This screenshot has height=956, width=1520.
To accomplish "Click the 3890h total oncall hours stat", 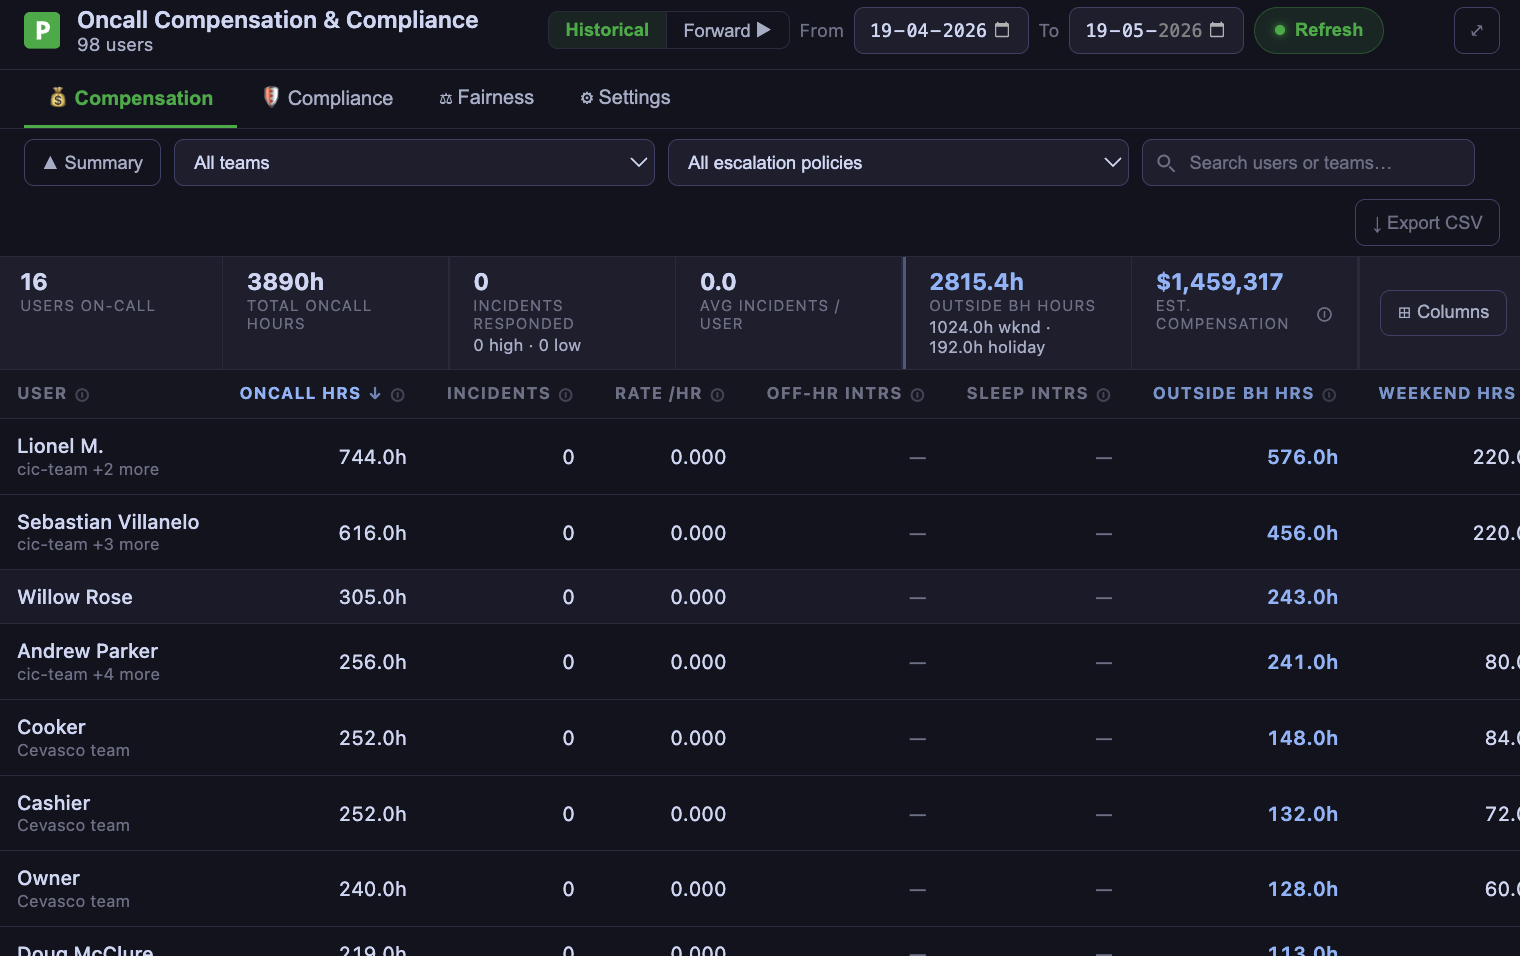I will 285,282.
